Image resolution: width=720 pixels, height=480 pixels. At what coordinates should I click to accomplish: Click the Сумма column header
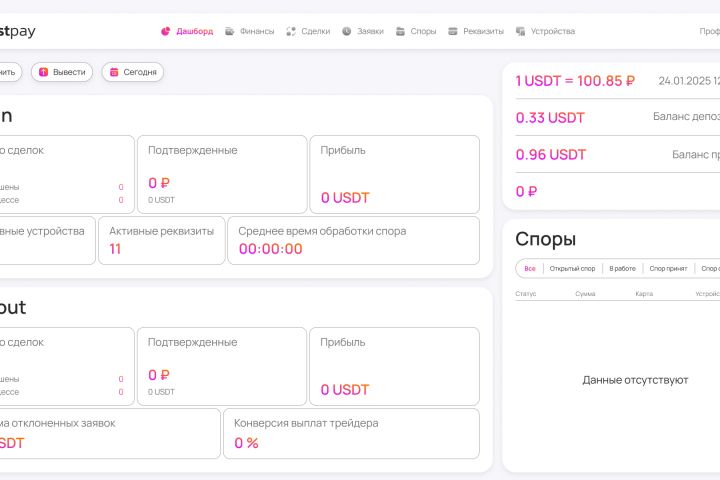(x=585, y=294)
